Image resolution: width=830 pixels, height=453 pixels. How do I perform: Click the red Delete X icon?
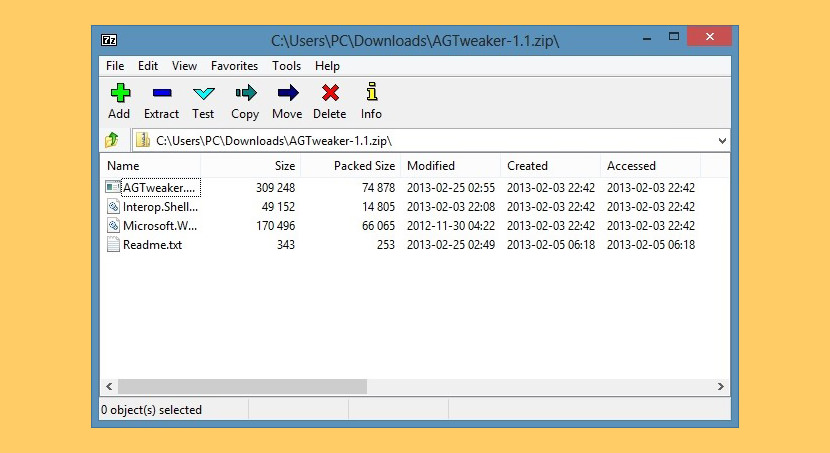tap(330, 93)
